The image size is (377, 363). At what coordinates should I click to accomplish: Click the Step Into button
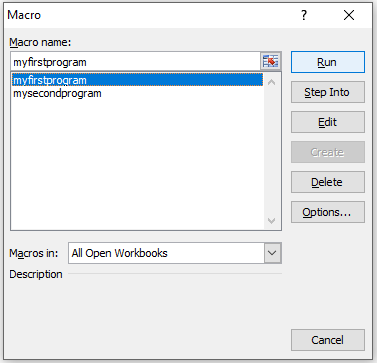[328, 92]
